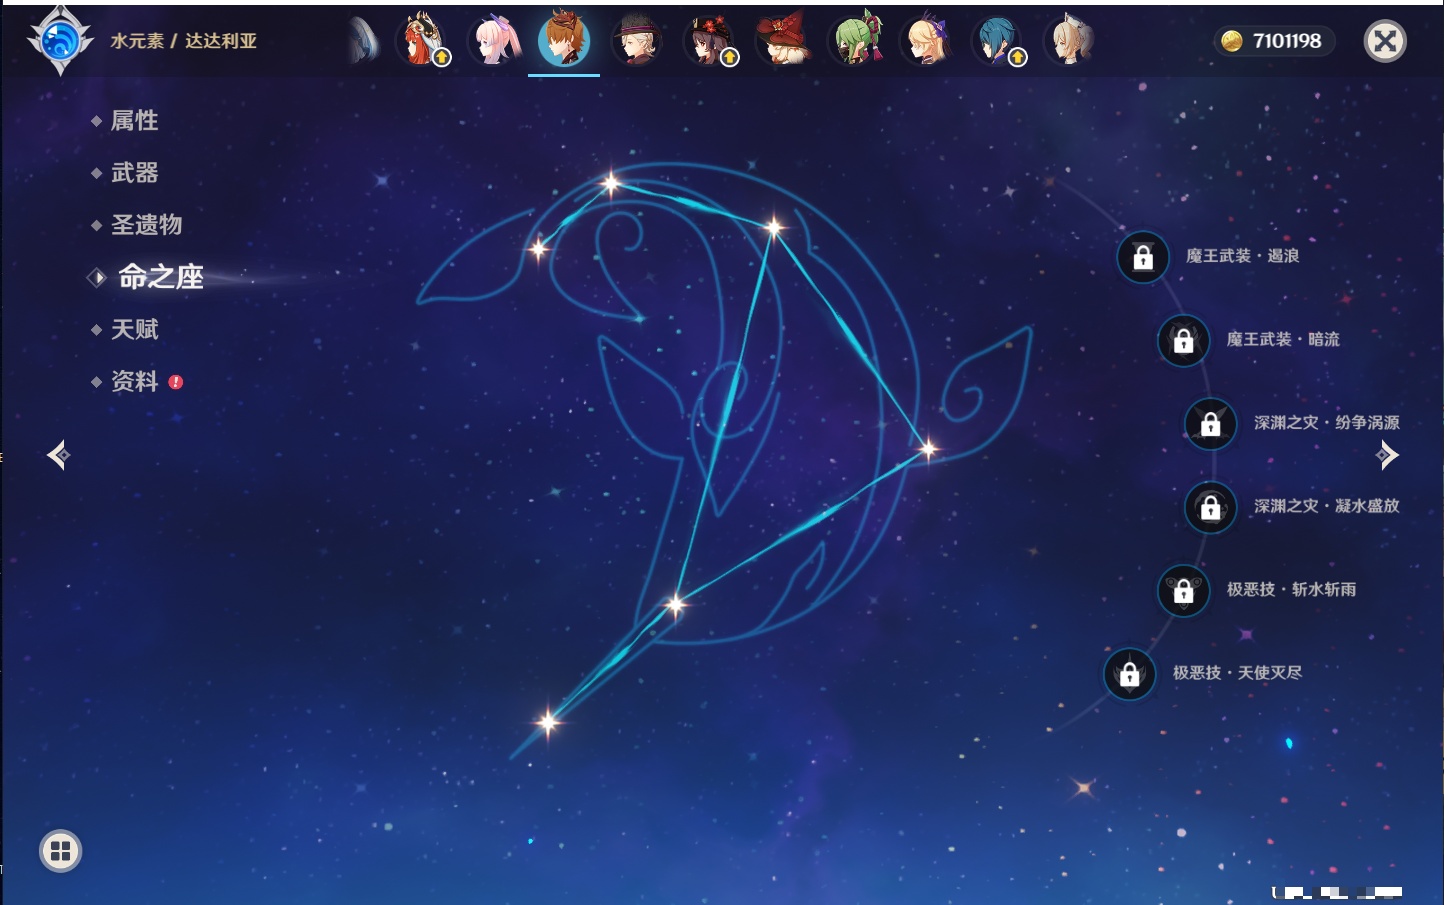Click the upgrade arrow badge on Nilou's avatar
1444x905 pixels.
point(442,58)
